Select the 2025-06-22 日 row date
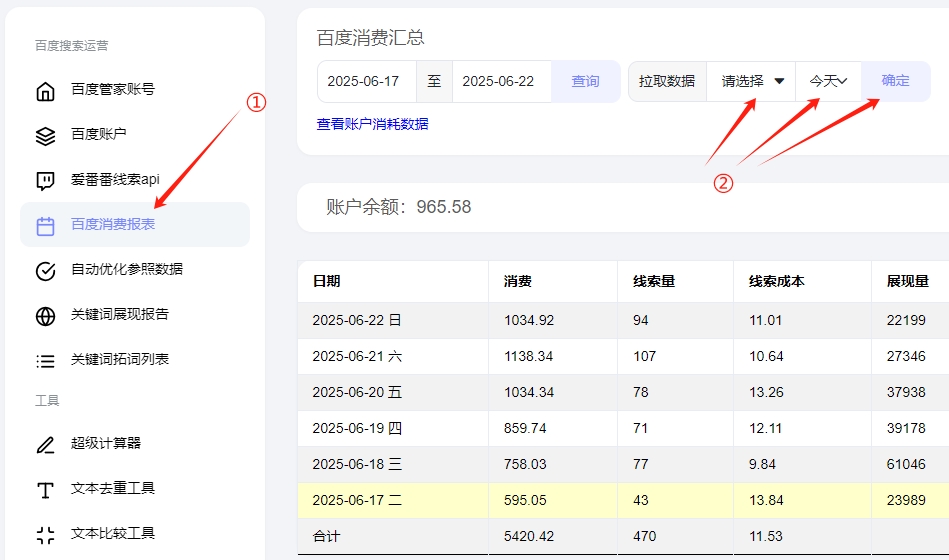This screenshot has width=949, height=560. click(x=356, y=320)
